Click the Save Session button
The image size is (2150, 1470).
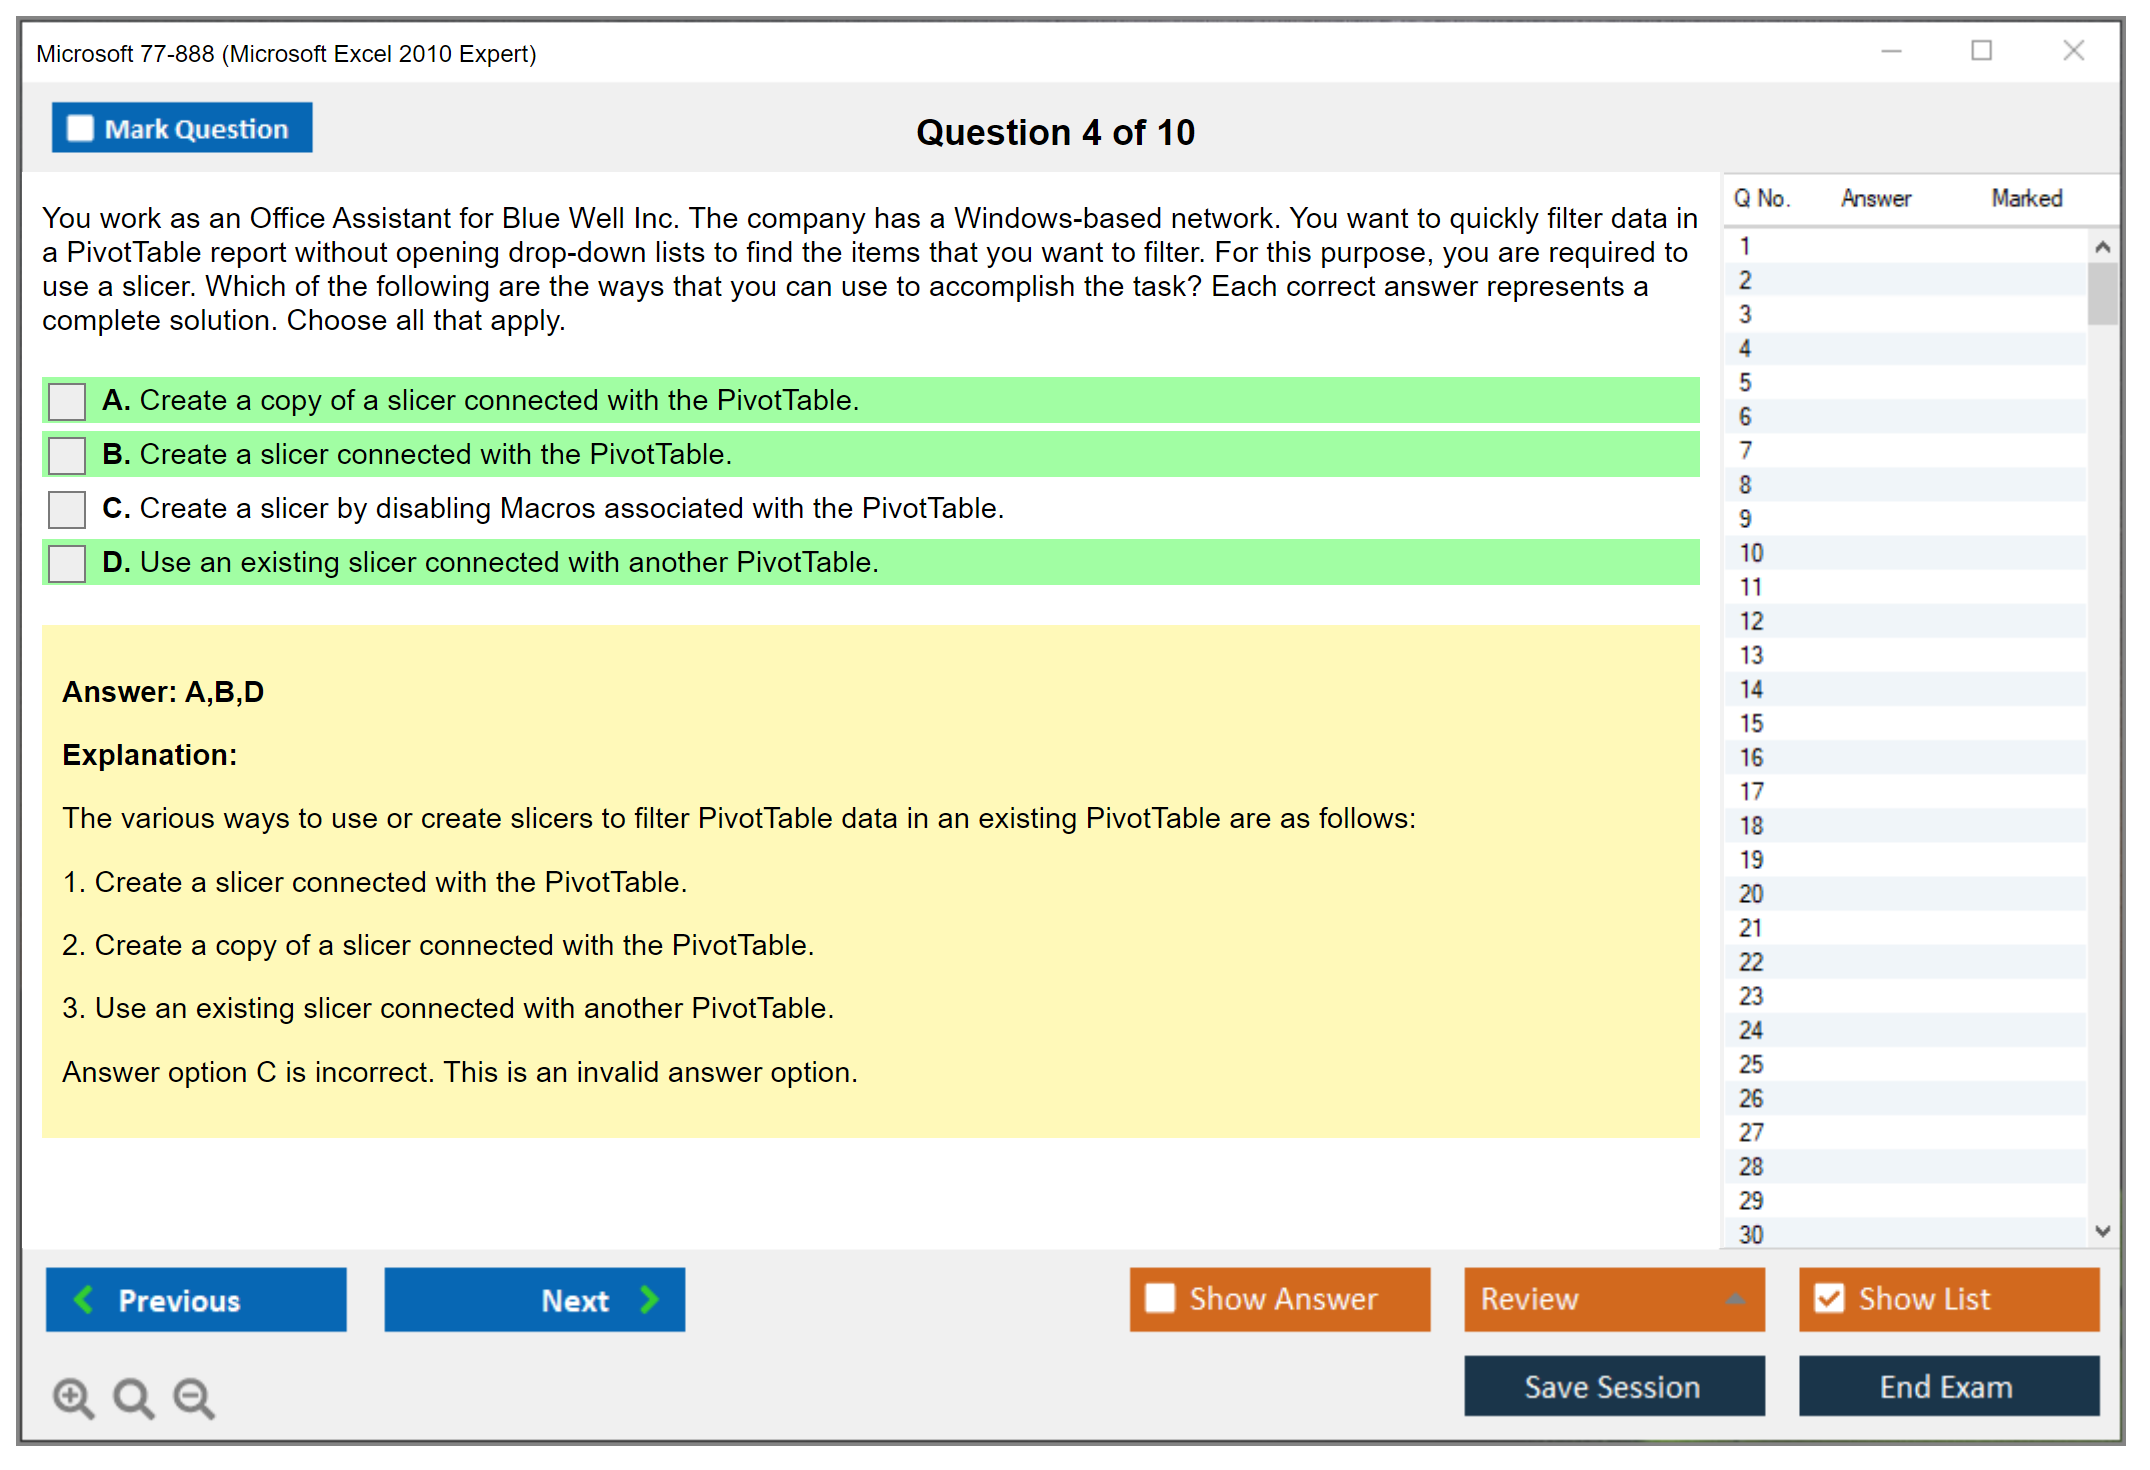1613,1386
